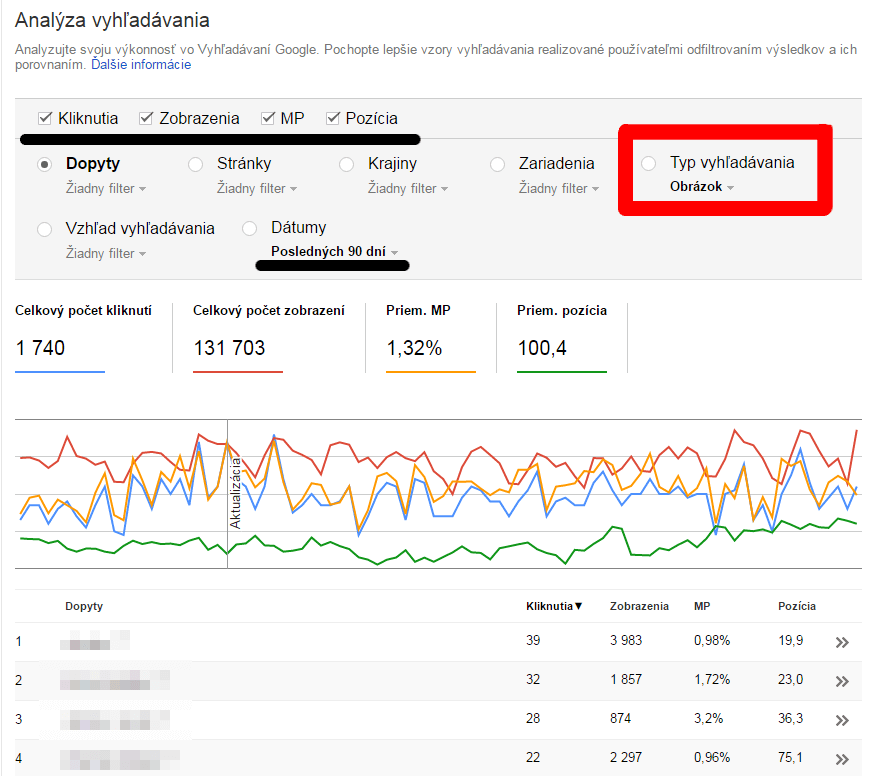Click the blurred query in row 1
872x776 pixels.
tap(95, 640)
